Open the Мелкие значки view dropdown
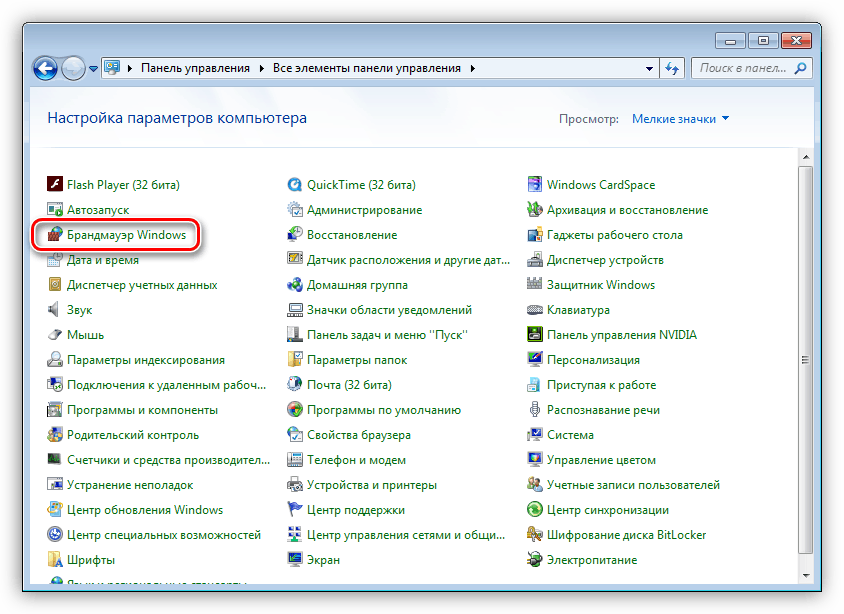844x614 pixels. click(x=677, y=118)
